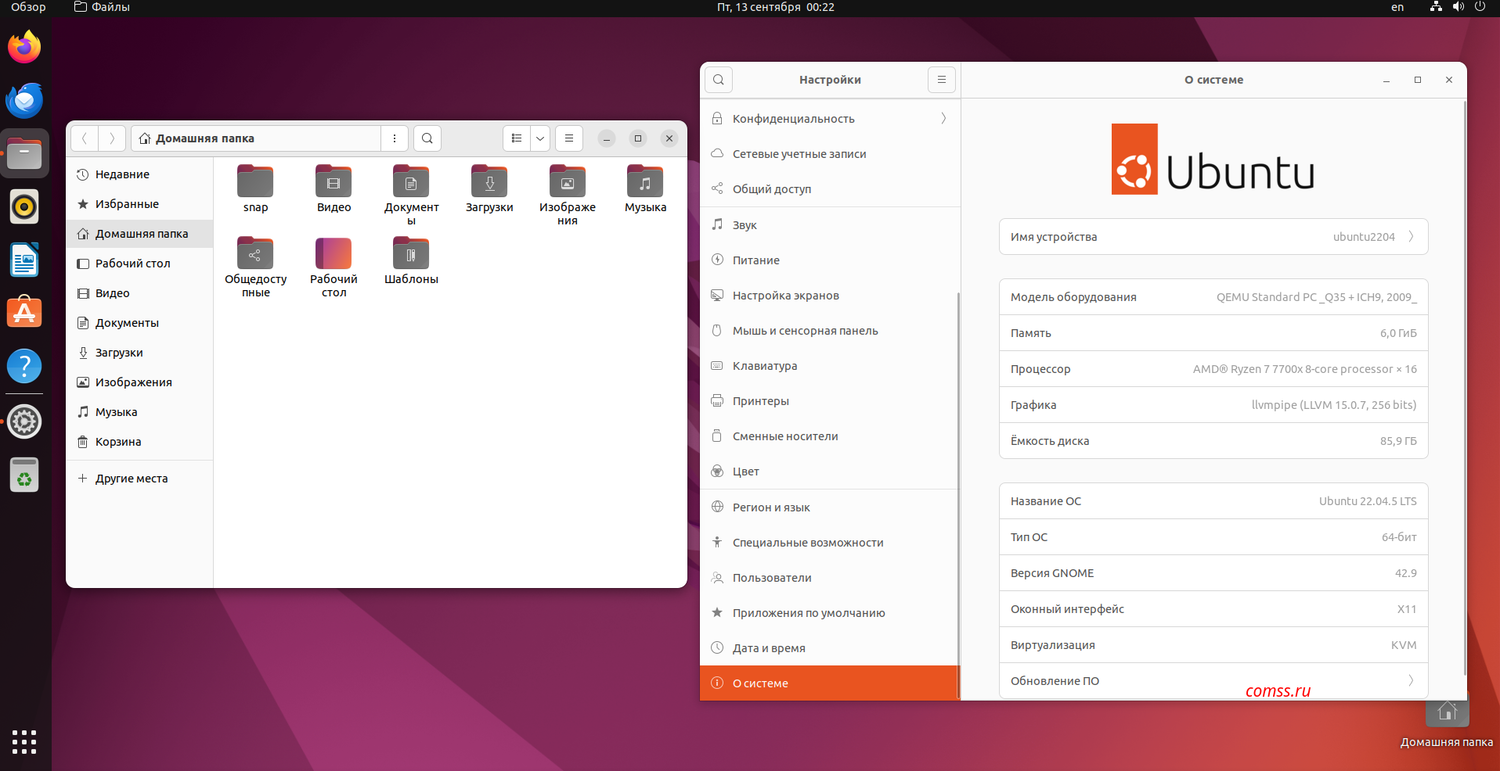Open Цвет settings panel
This screenshot has height=771, width=1500.
click(x=830, y=471)
